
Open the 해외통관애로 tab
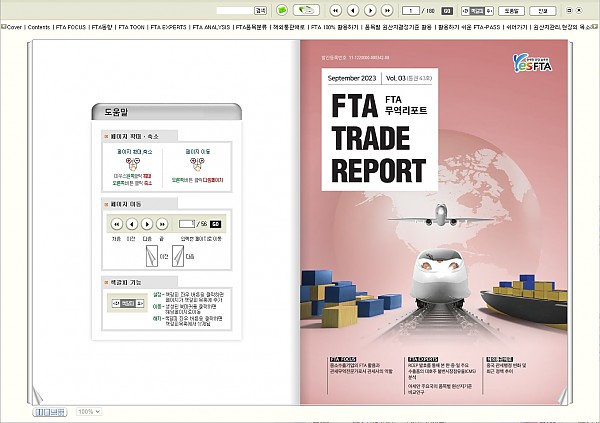289,27
